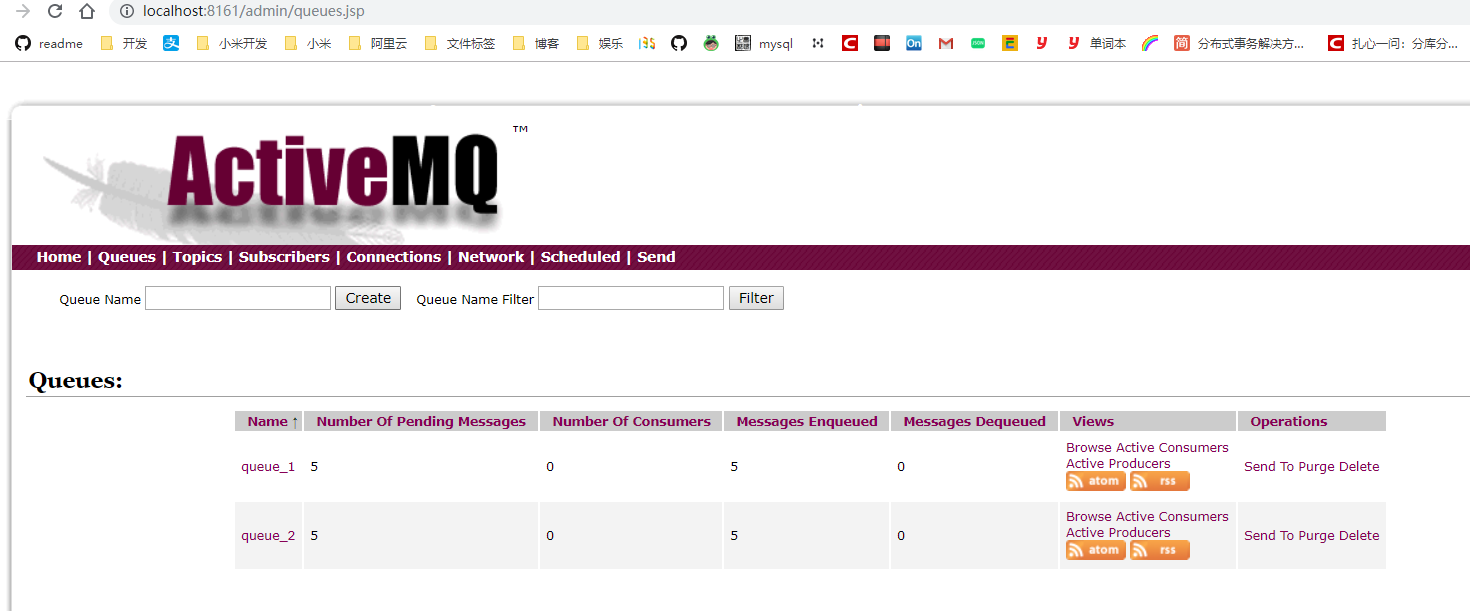The image size is (1470, 611).
Task: Delete queue_1
Action: (1359, 467)
